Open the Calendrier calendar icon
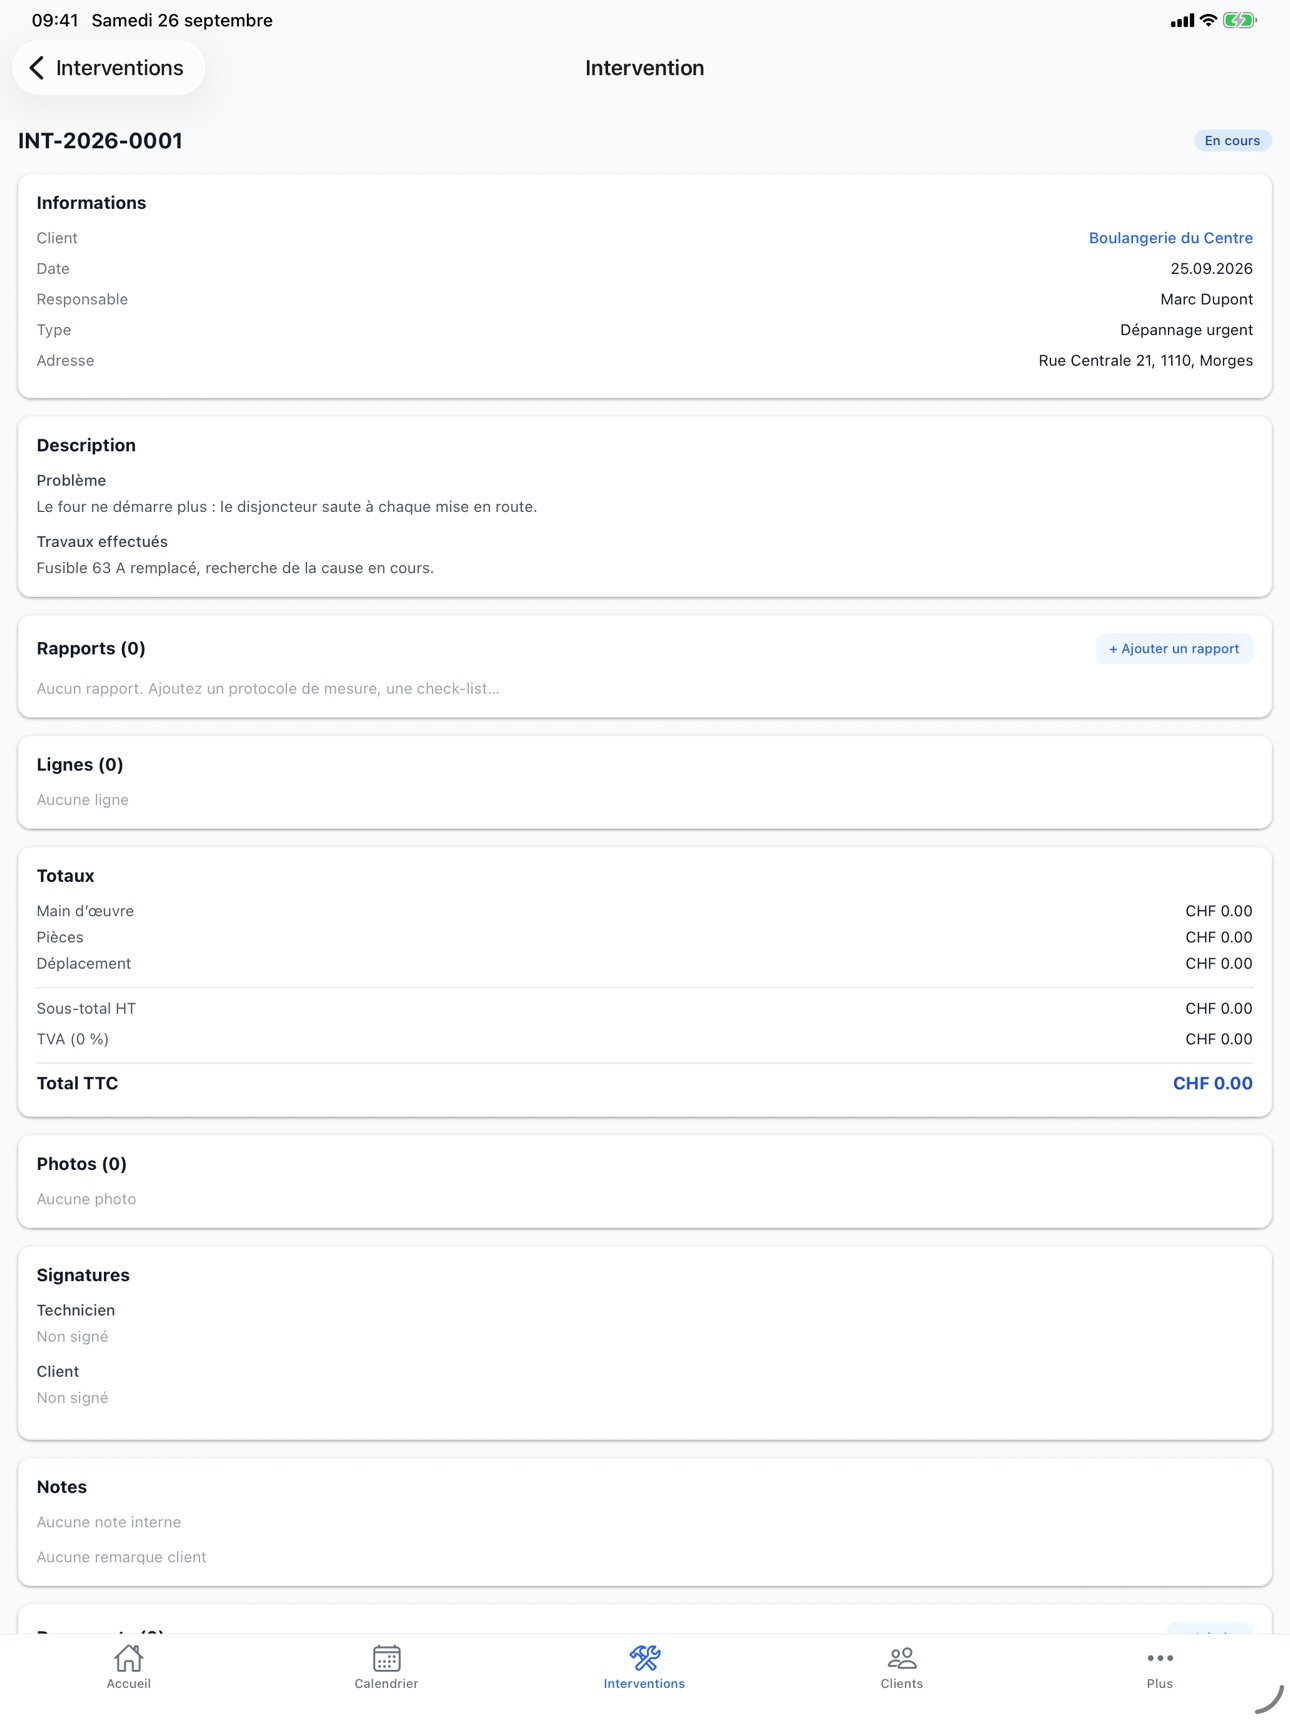 386,1658
